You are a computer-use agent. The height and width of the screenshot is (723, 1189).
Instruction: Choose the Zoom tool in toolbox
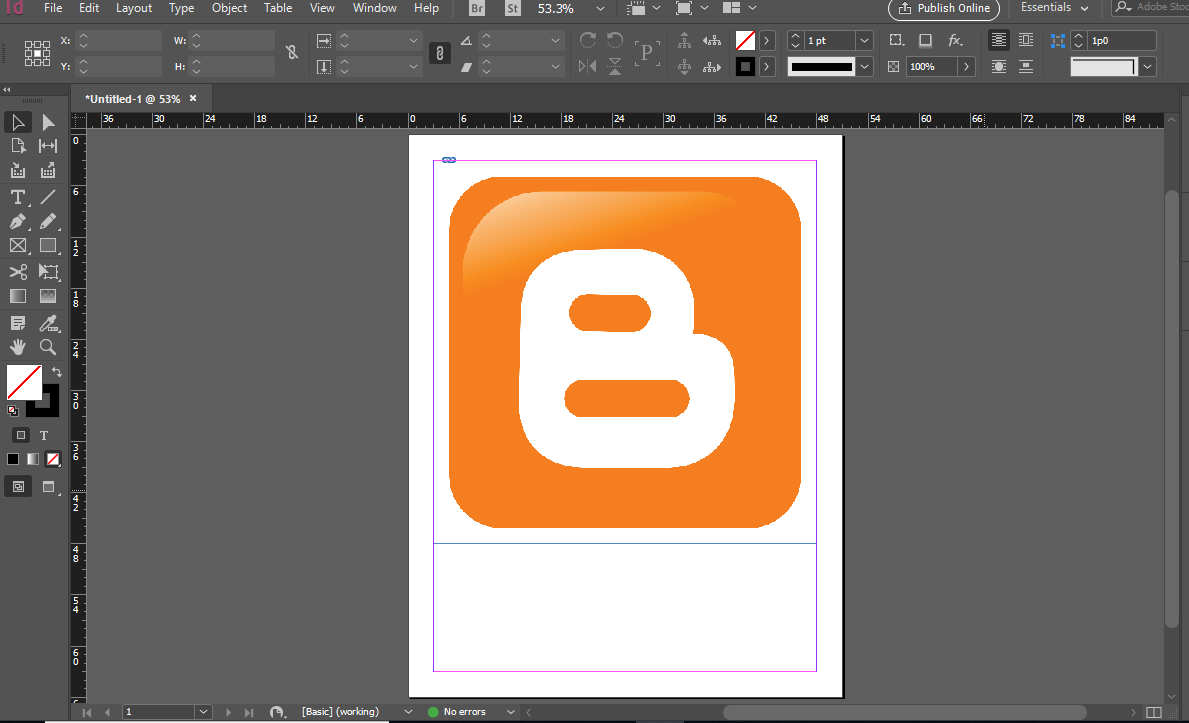point(47,347)
